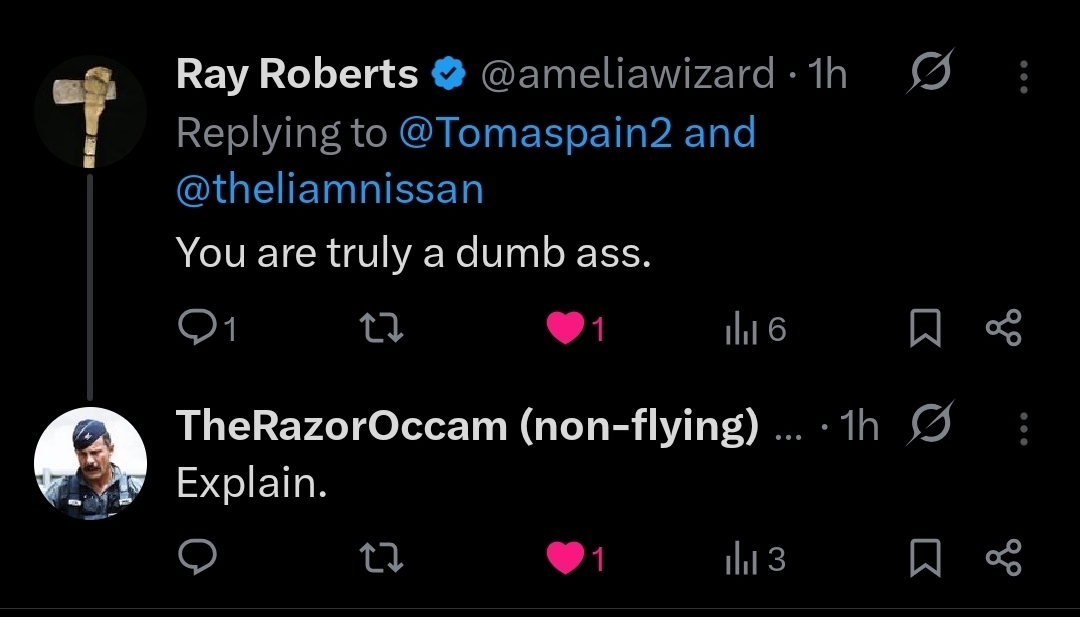Unlike TheRazorOccam's "Explain." tweet
This screenshot has width=1080, height=617.
point(567,559)
